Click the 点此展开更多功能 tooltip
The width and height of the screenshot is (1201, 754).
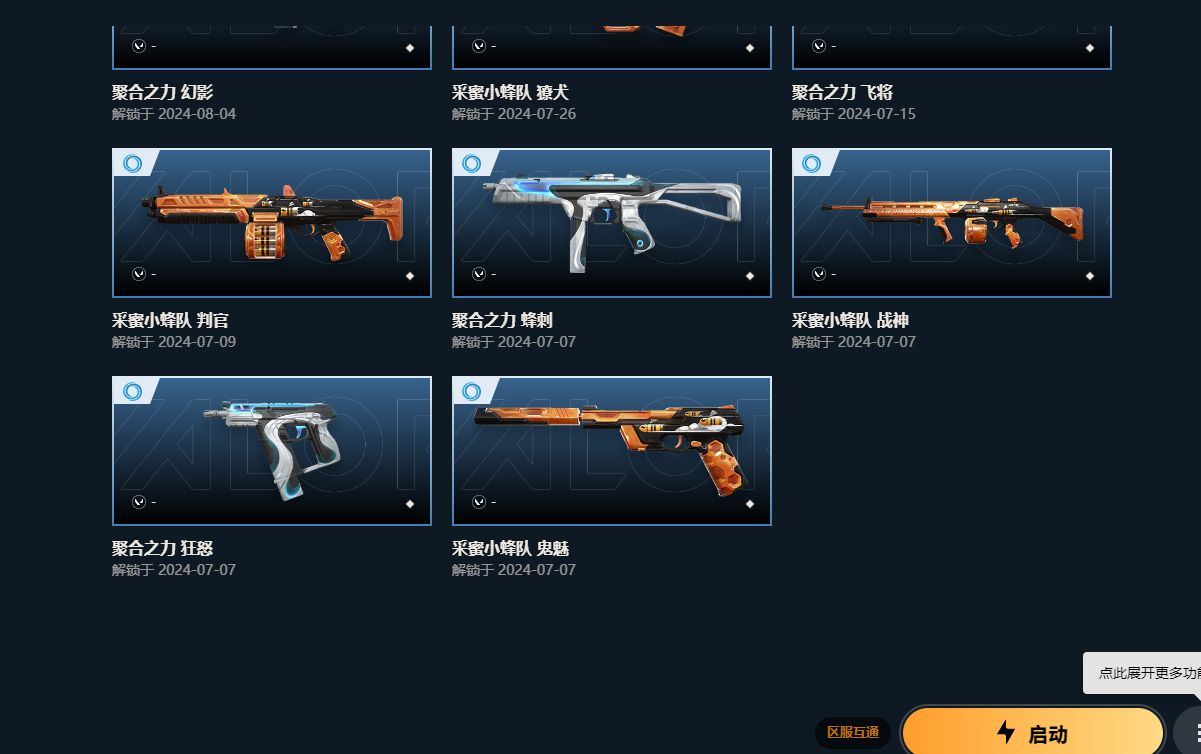pos(1142,673)
